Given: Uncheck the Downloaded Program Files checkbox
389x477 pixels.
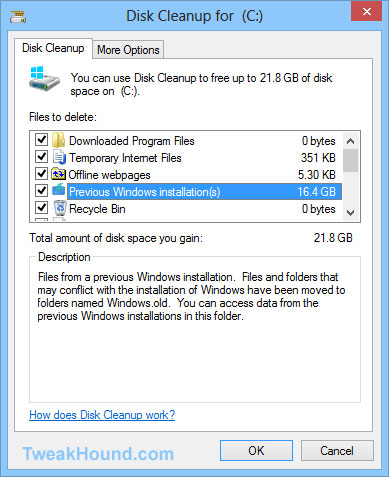Looking at the screenshot, I should click(x=42, y=140).
